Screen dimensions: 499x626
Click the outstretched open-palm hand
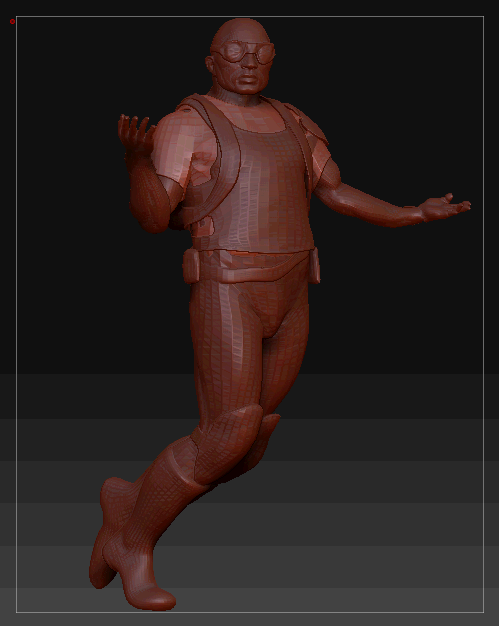445,208
